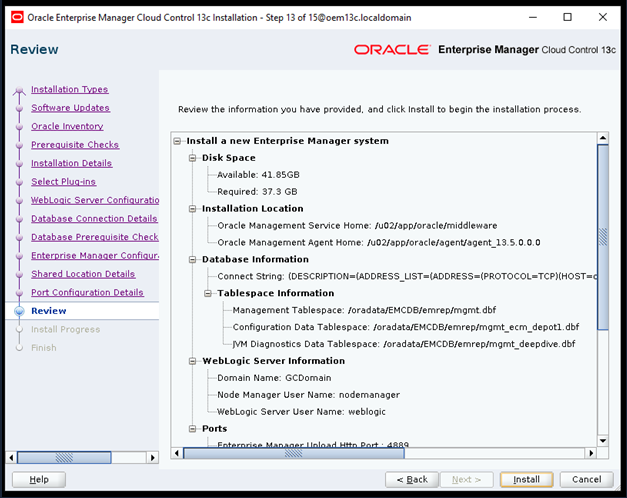The image size is (627, 498).
Task: Maximize the installer window
Action: (567, 17)
